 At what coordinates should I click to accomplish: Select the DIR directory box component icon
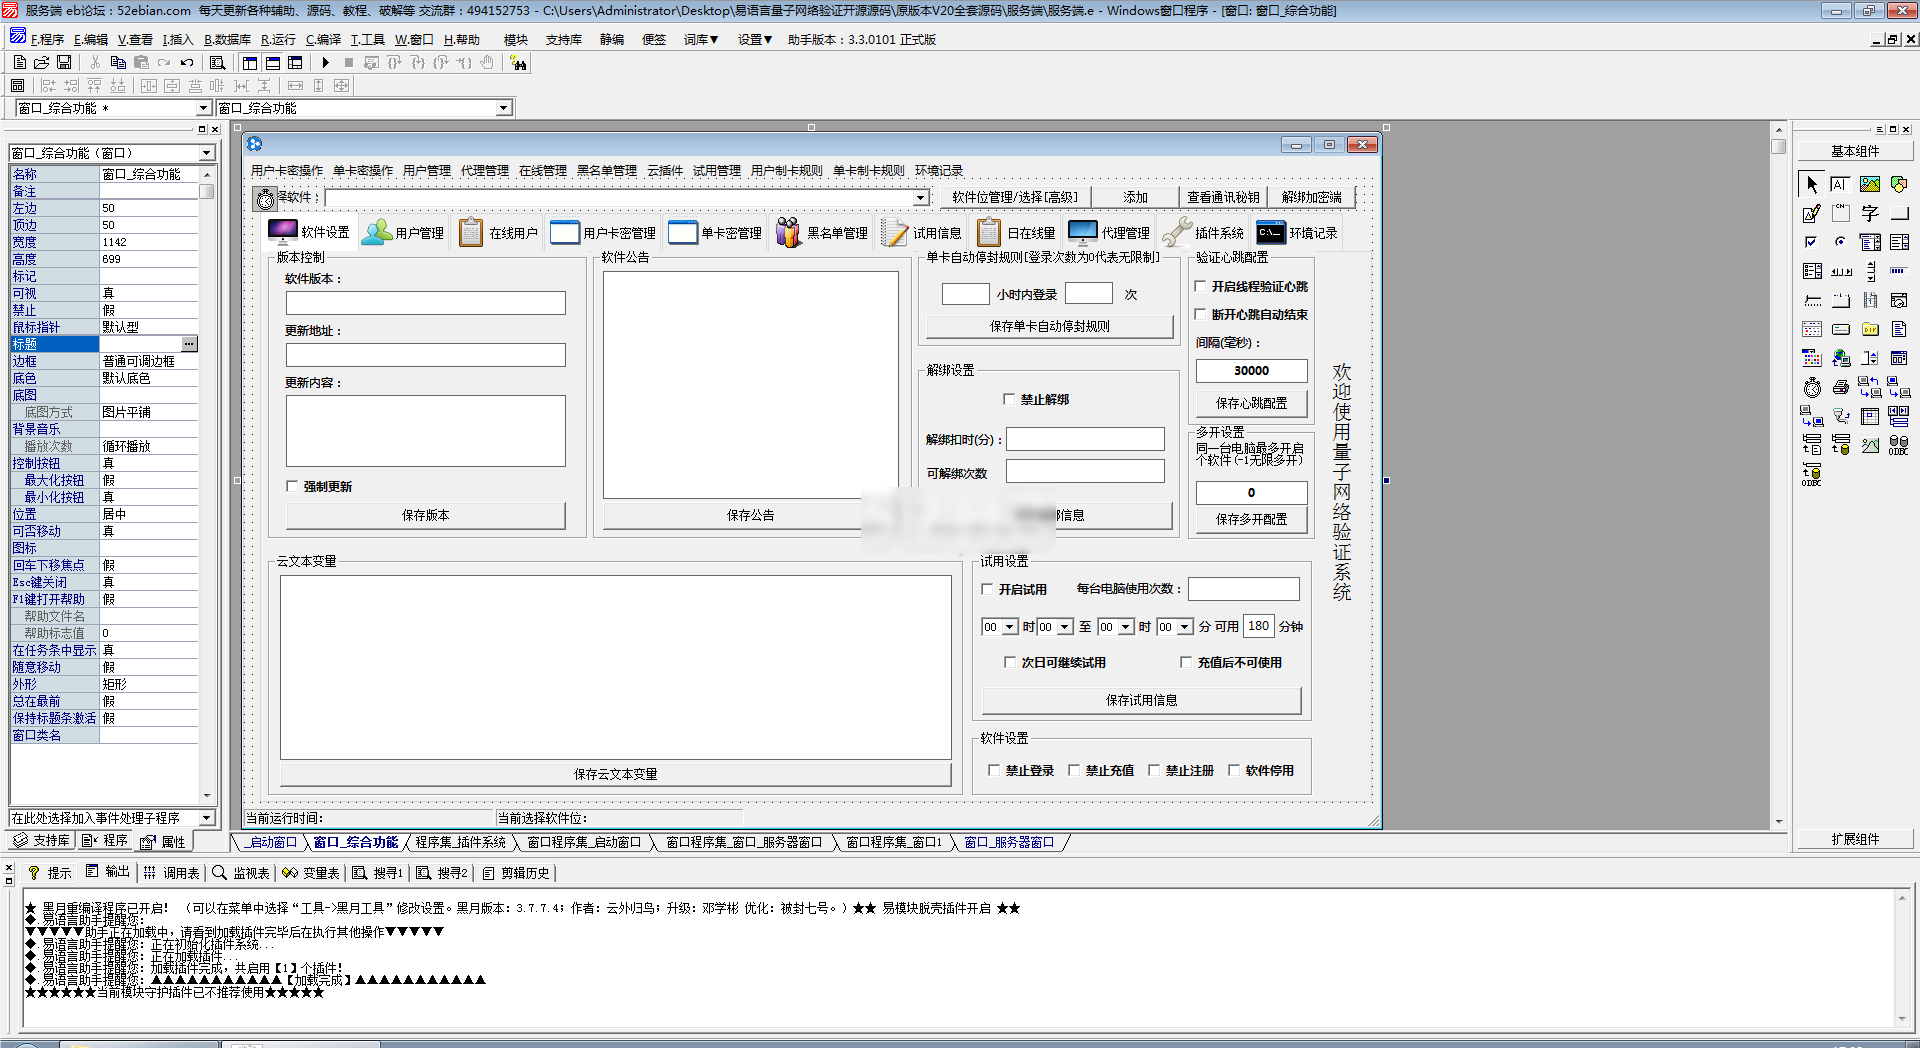click(1870, 329)
